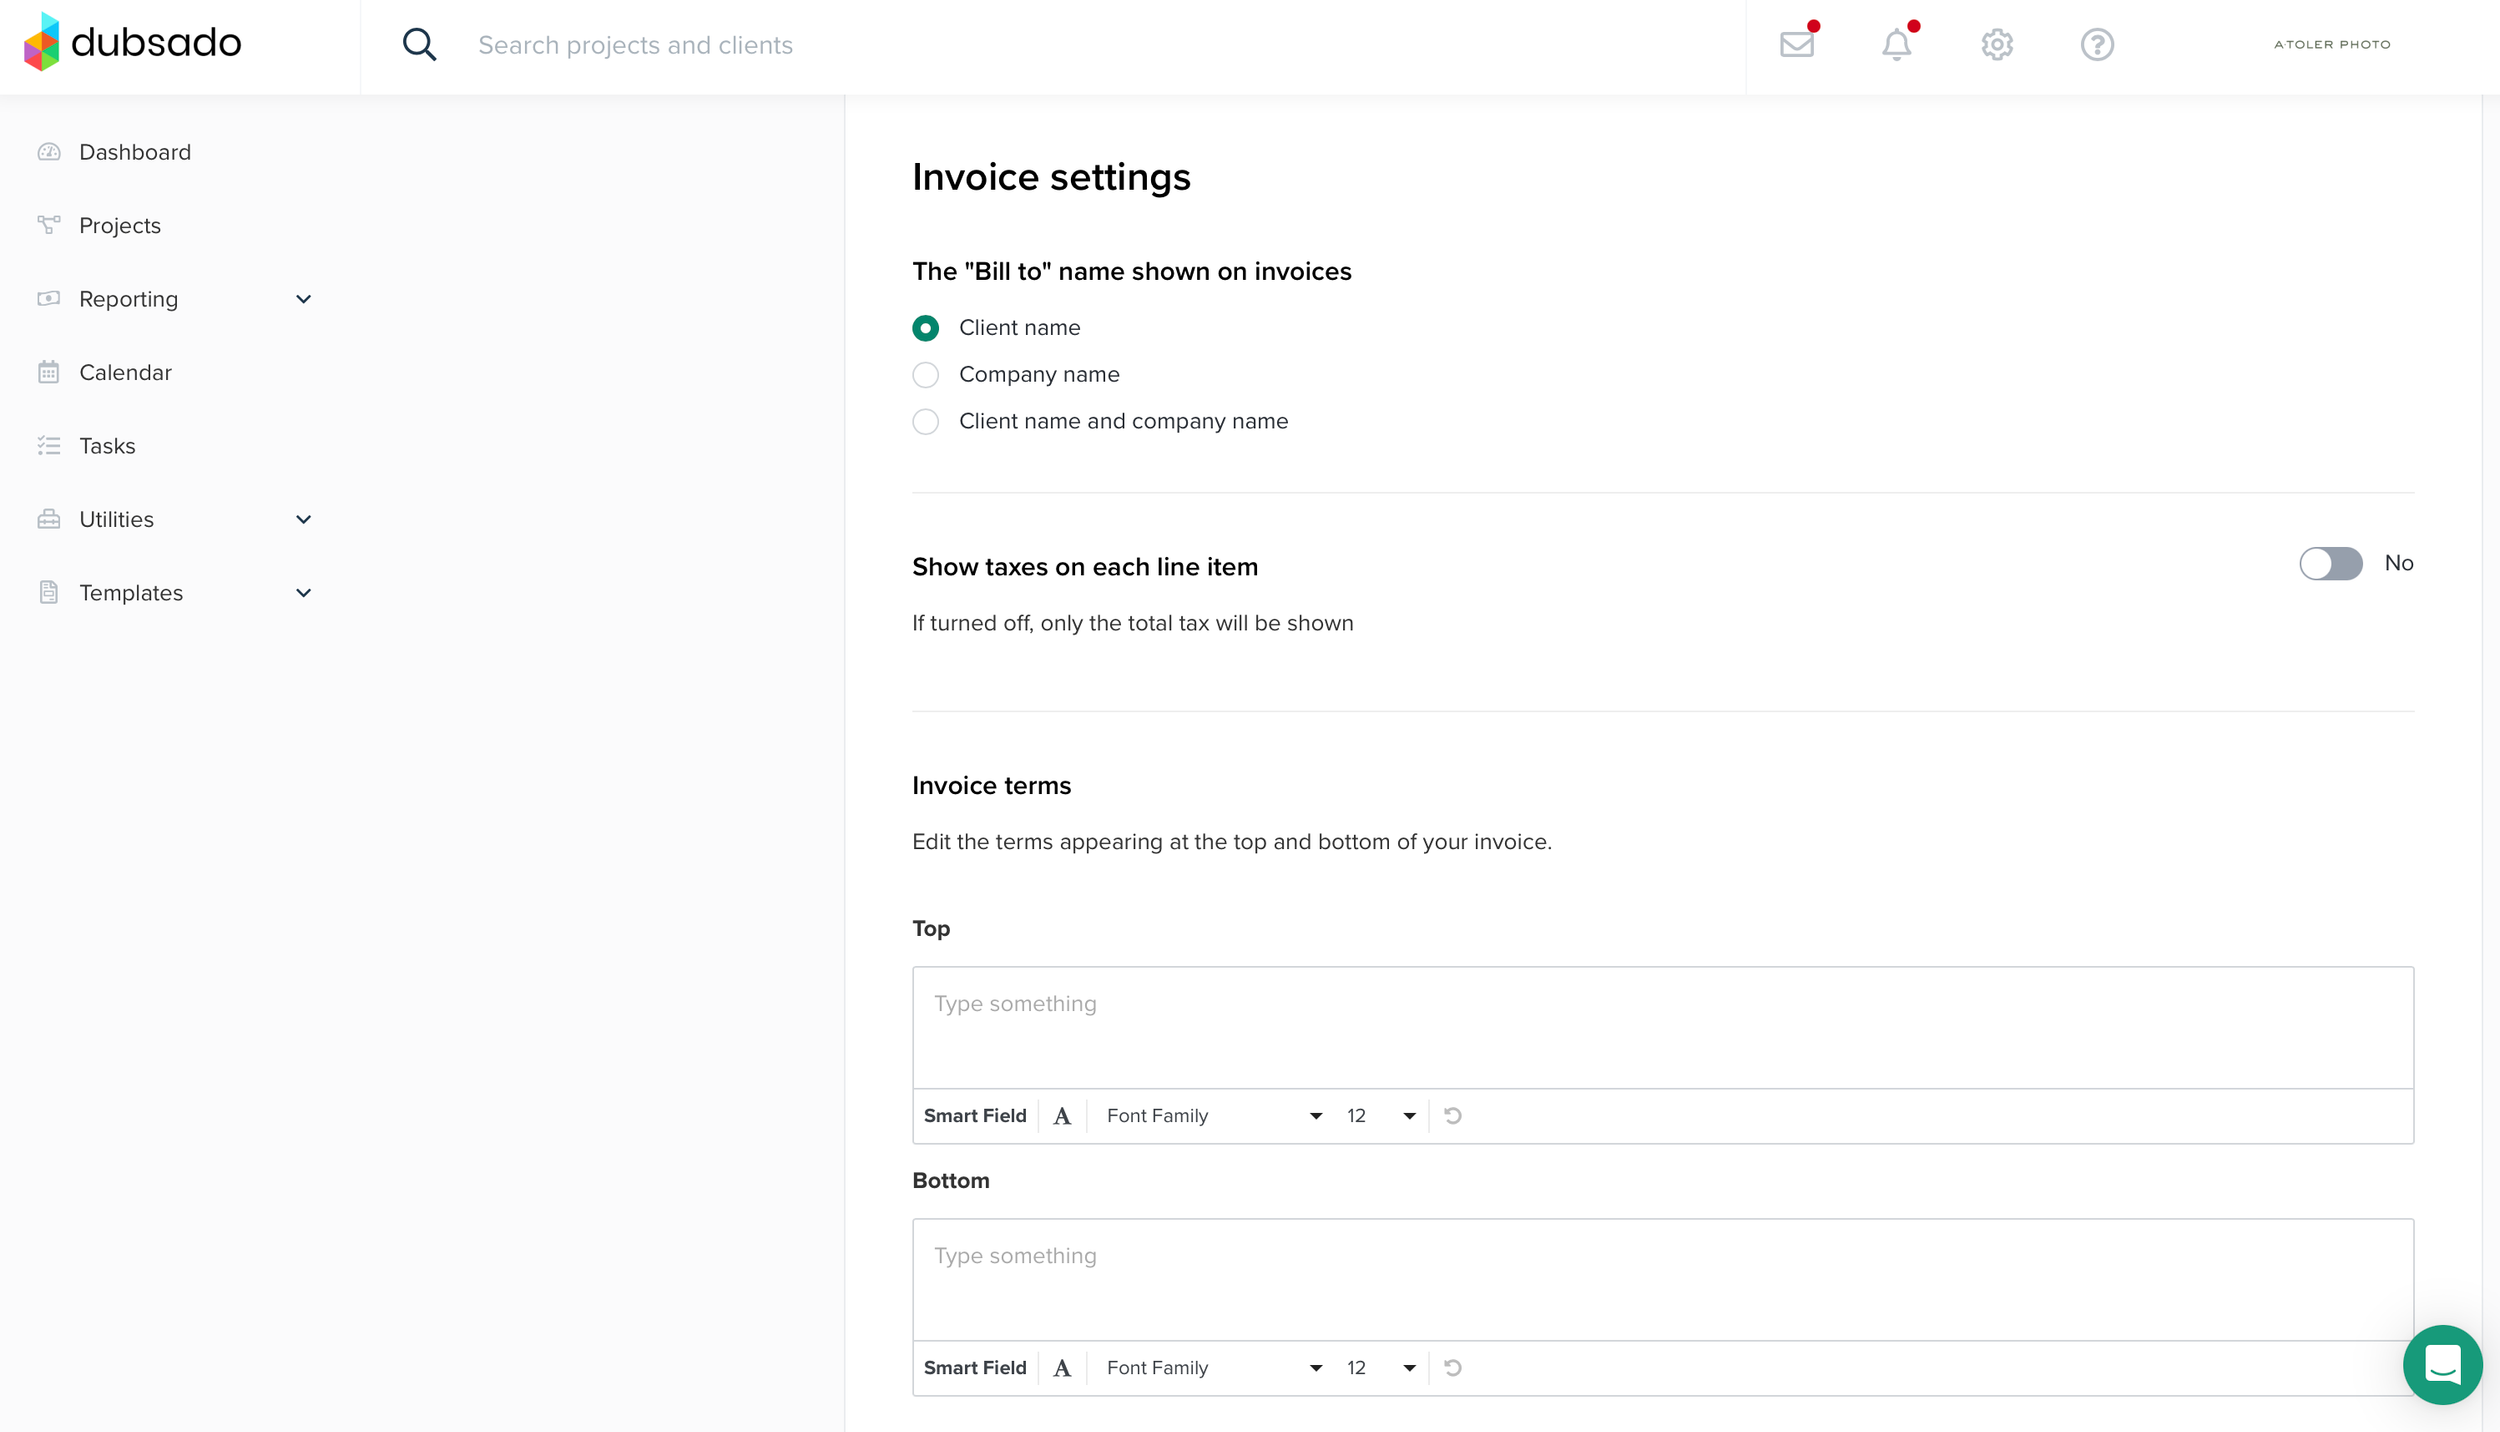Expand the Utilities menu chevron
The height and width of the screenshot is (1432, 2500).
(304, 519)
